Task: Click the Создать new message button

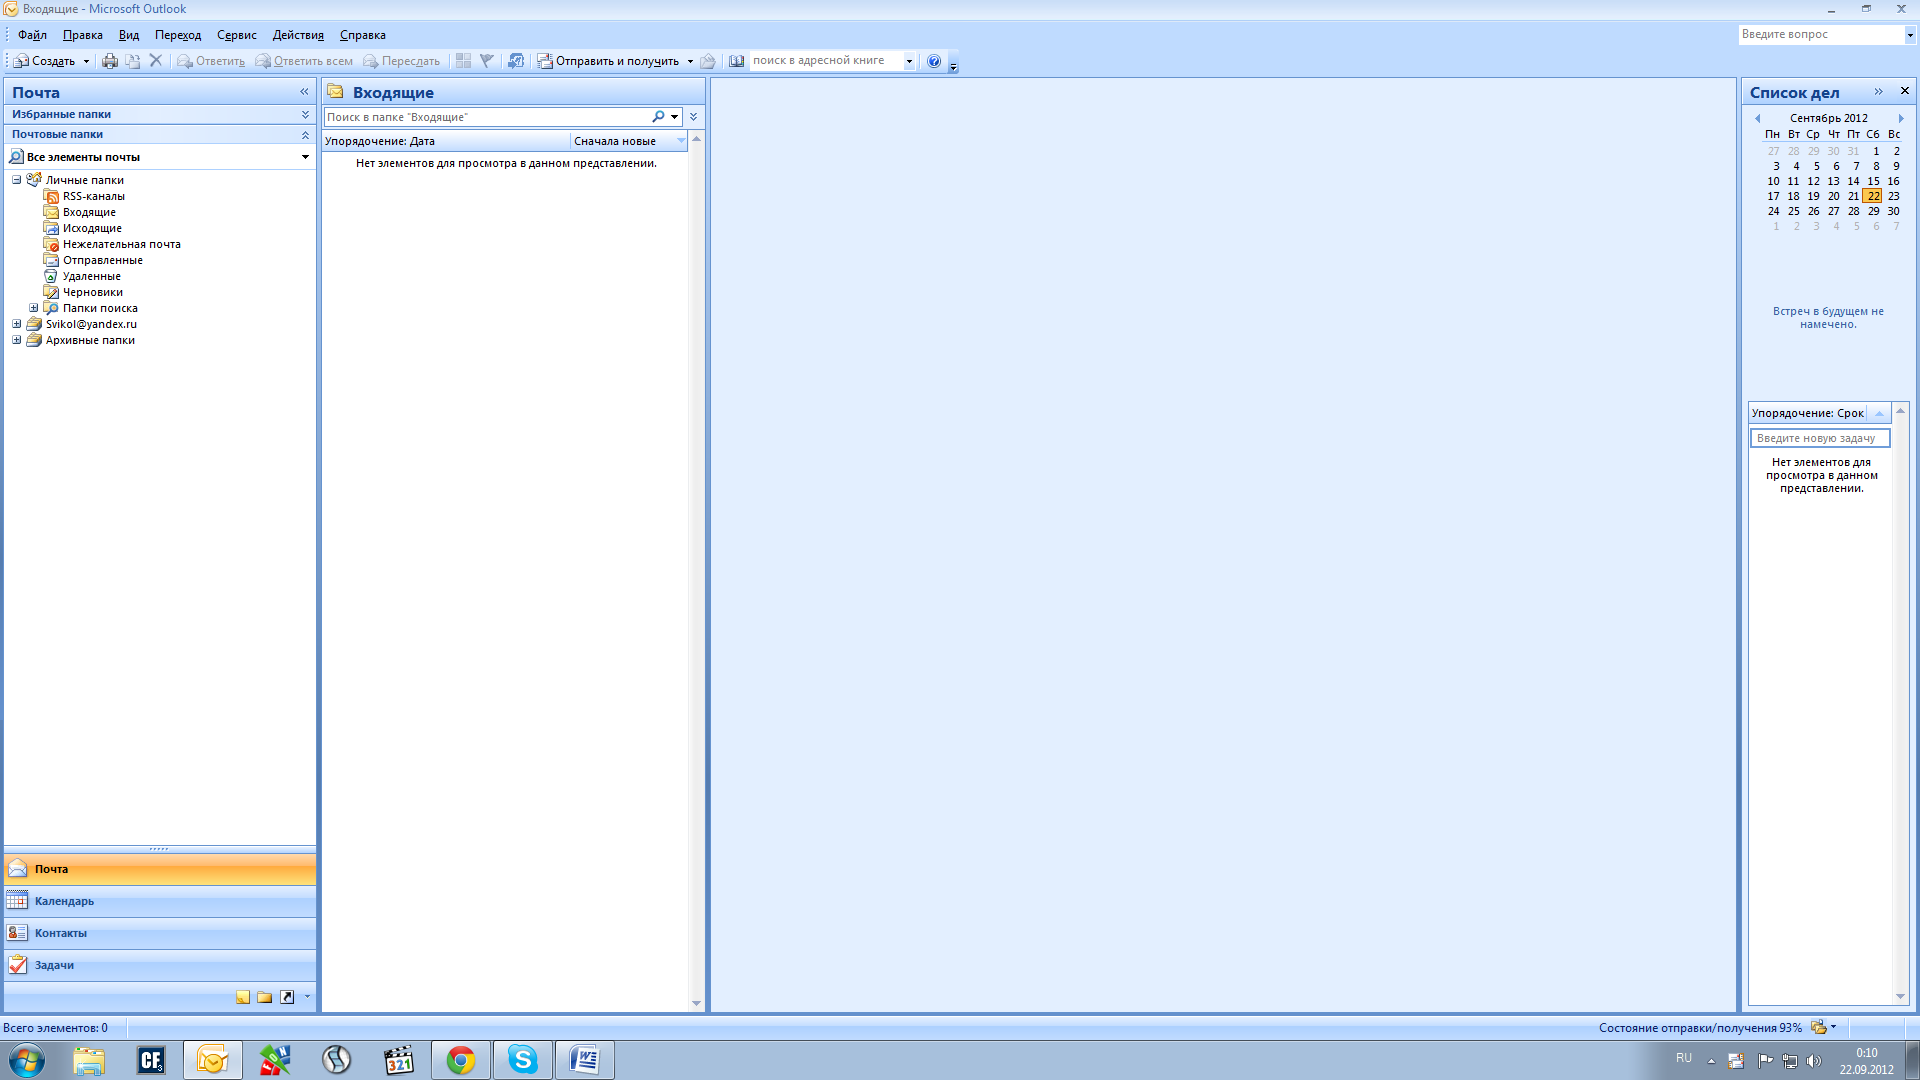Action: (x=44, y=61)
